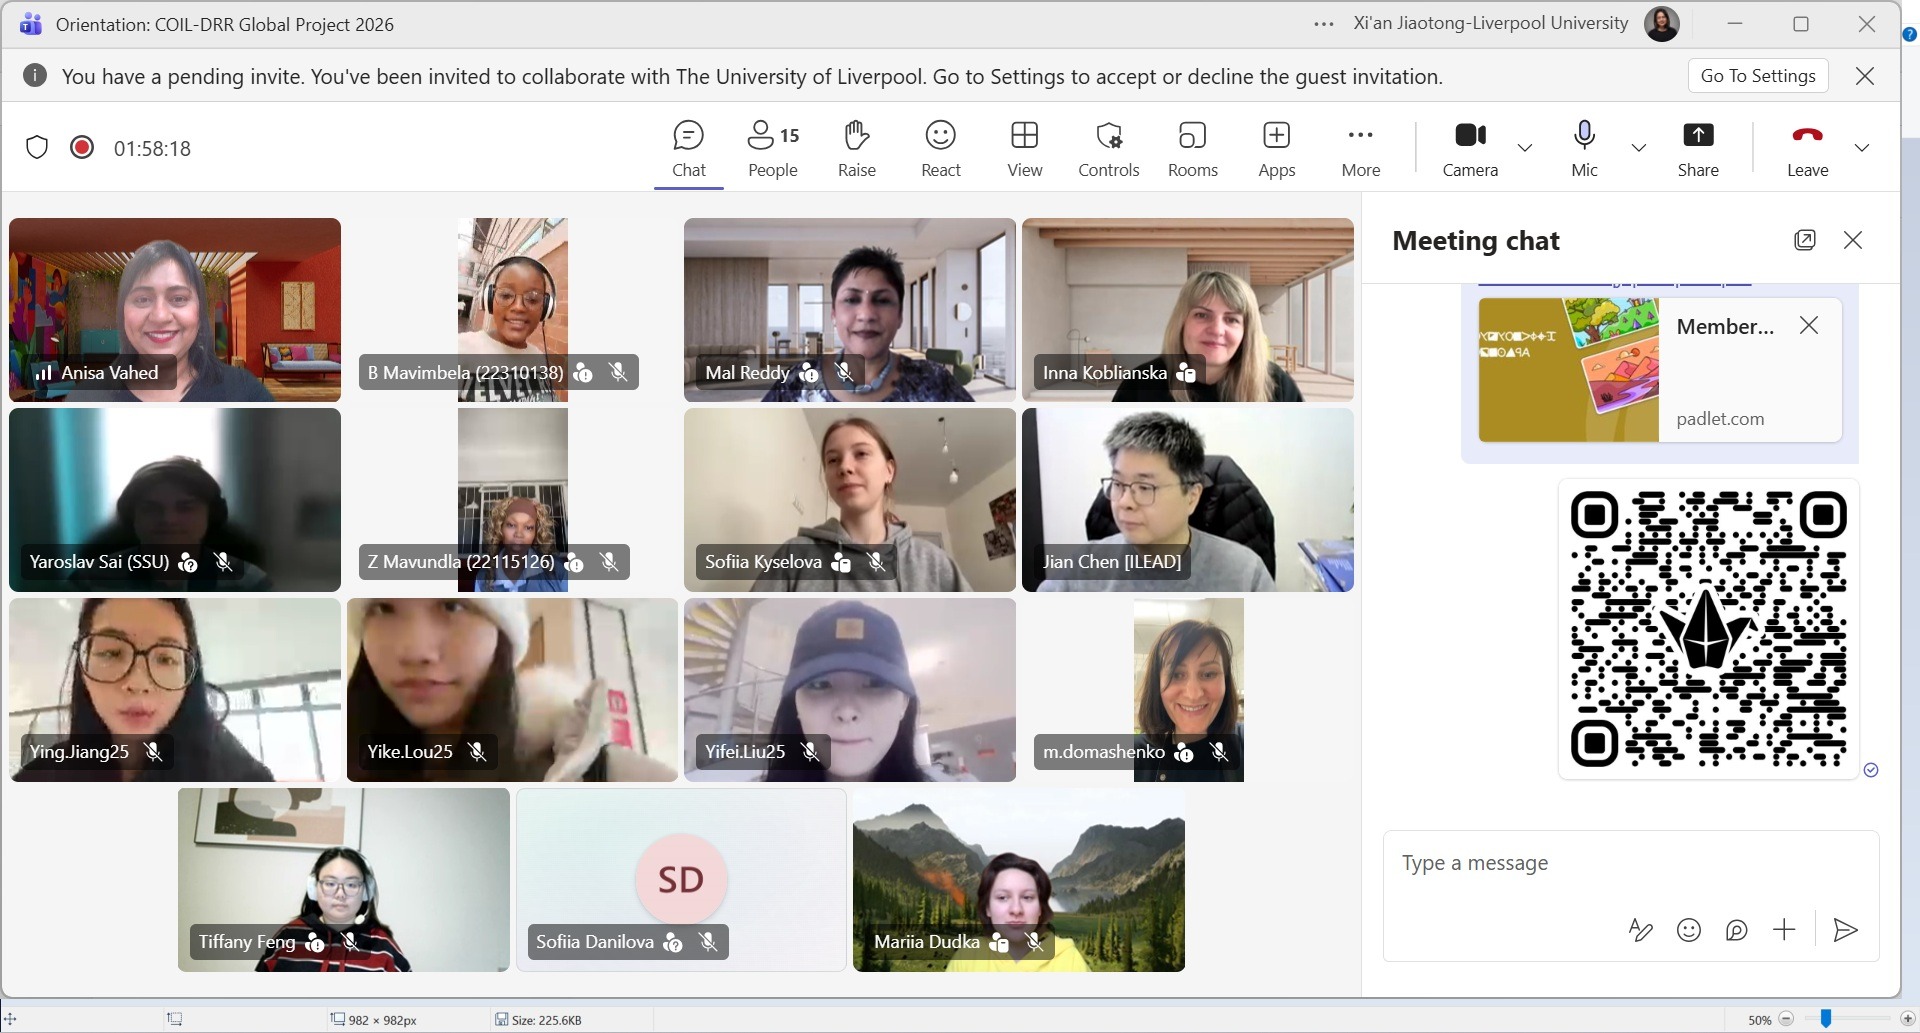Click the send message arrow
Image resolution: width=1920 pixels, height=1033 pixels.
click(x=1845, y=930)
